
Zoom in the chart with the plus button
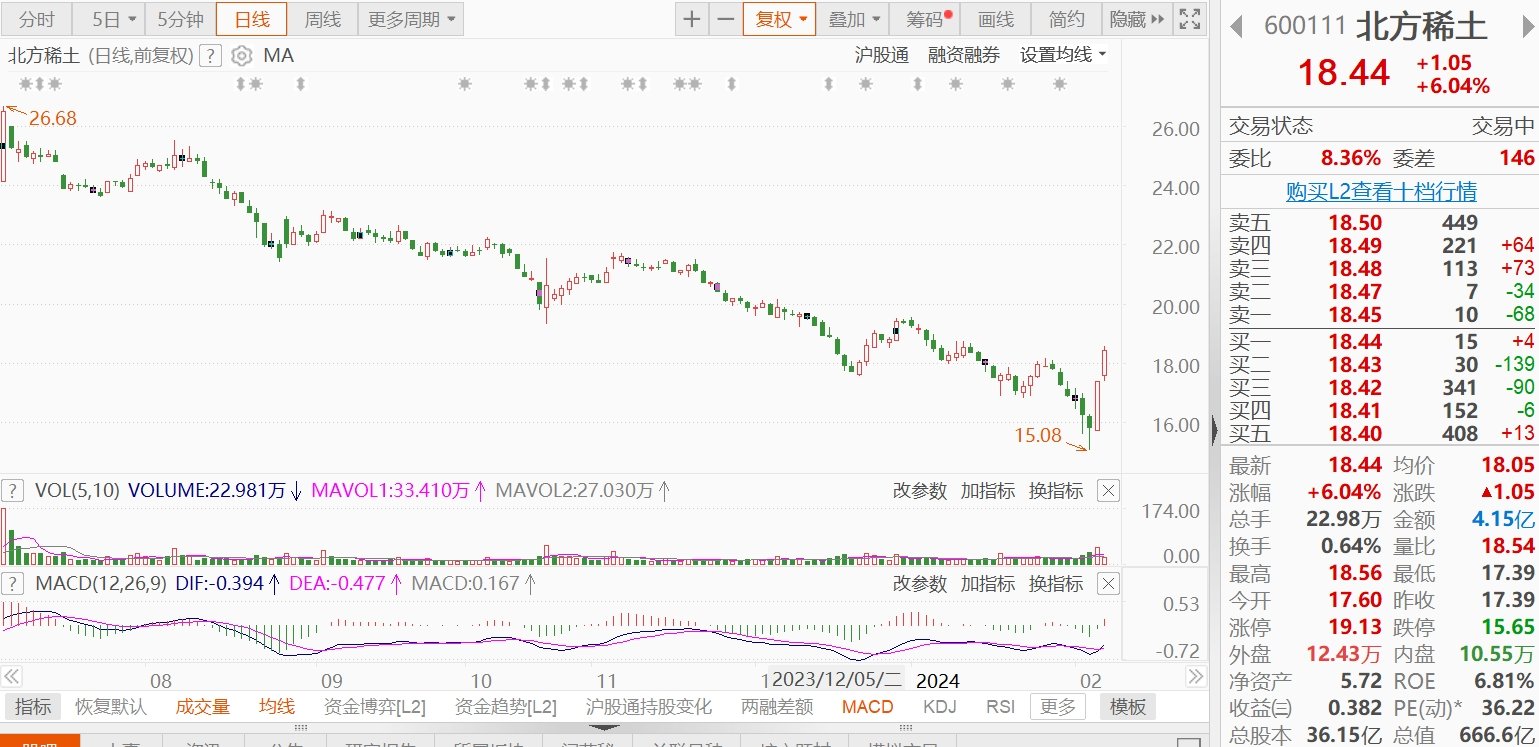pyautogui.click(x=692, y=19)
